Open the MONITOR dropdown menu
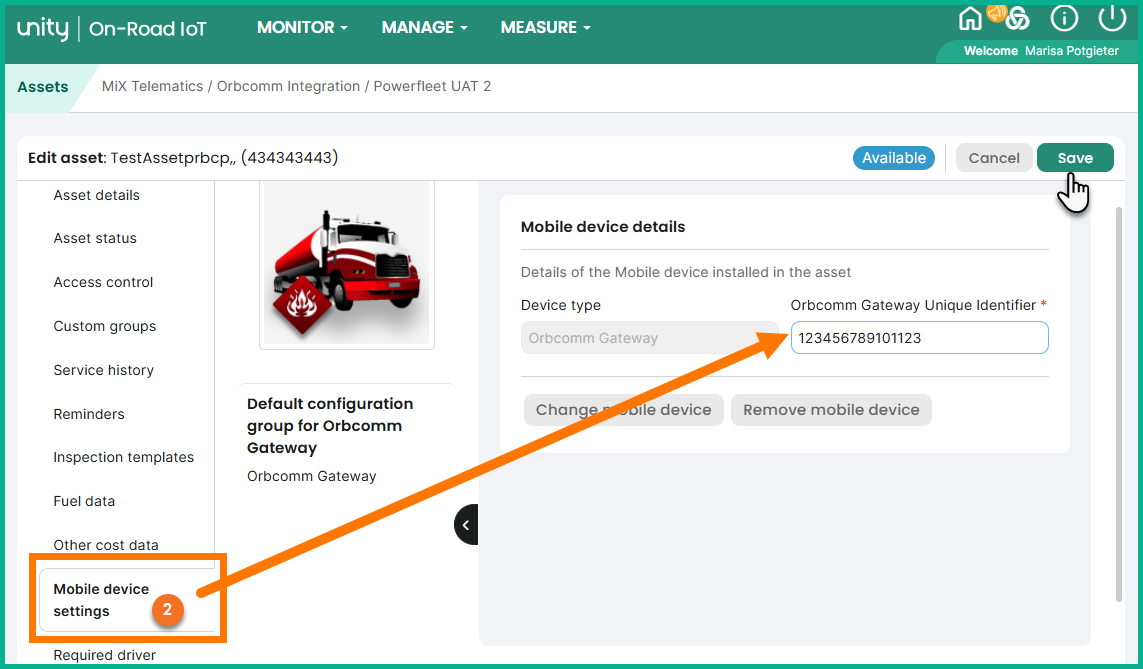The image size is (1143, 669). pyautogui.click(x=302, y=28)
